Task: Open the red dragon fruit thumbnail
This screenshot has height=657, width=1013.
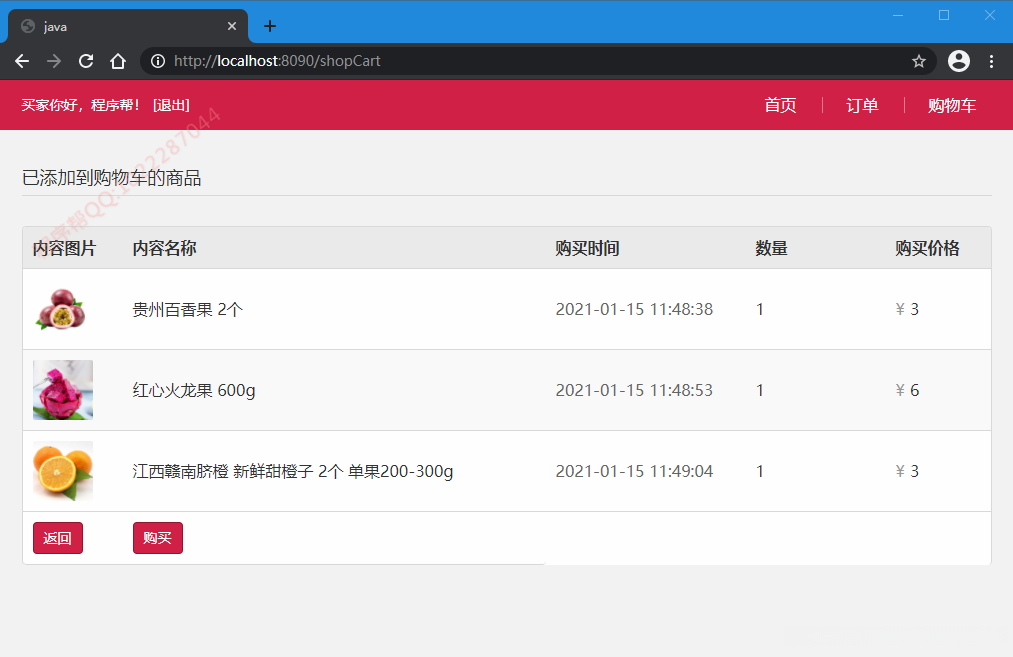Action: (63, 390)
